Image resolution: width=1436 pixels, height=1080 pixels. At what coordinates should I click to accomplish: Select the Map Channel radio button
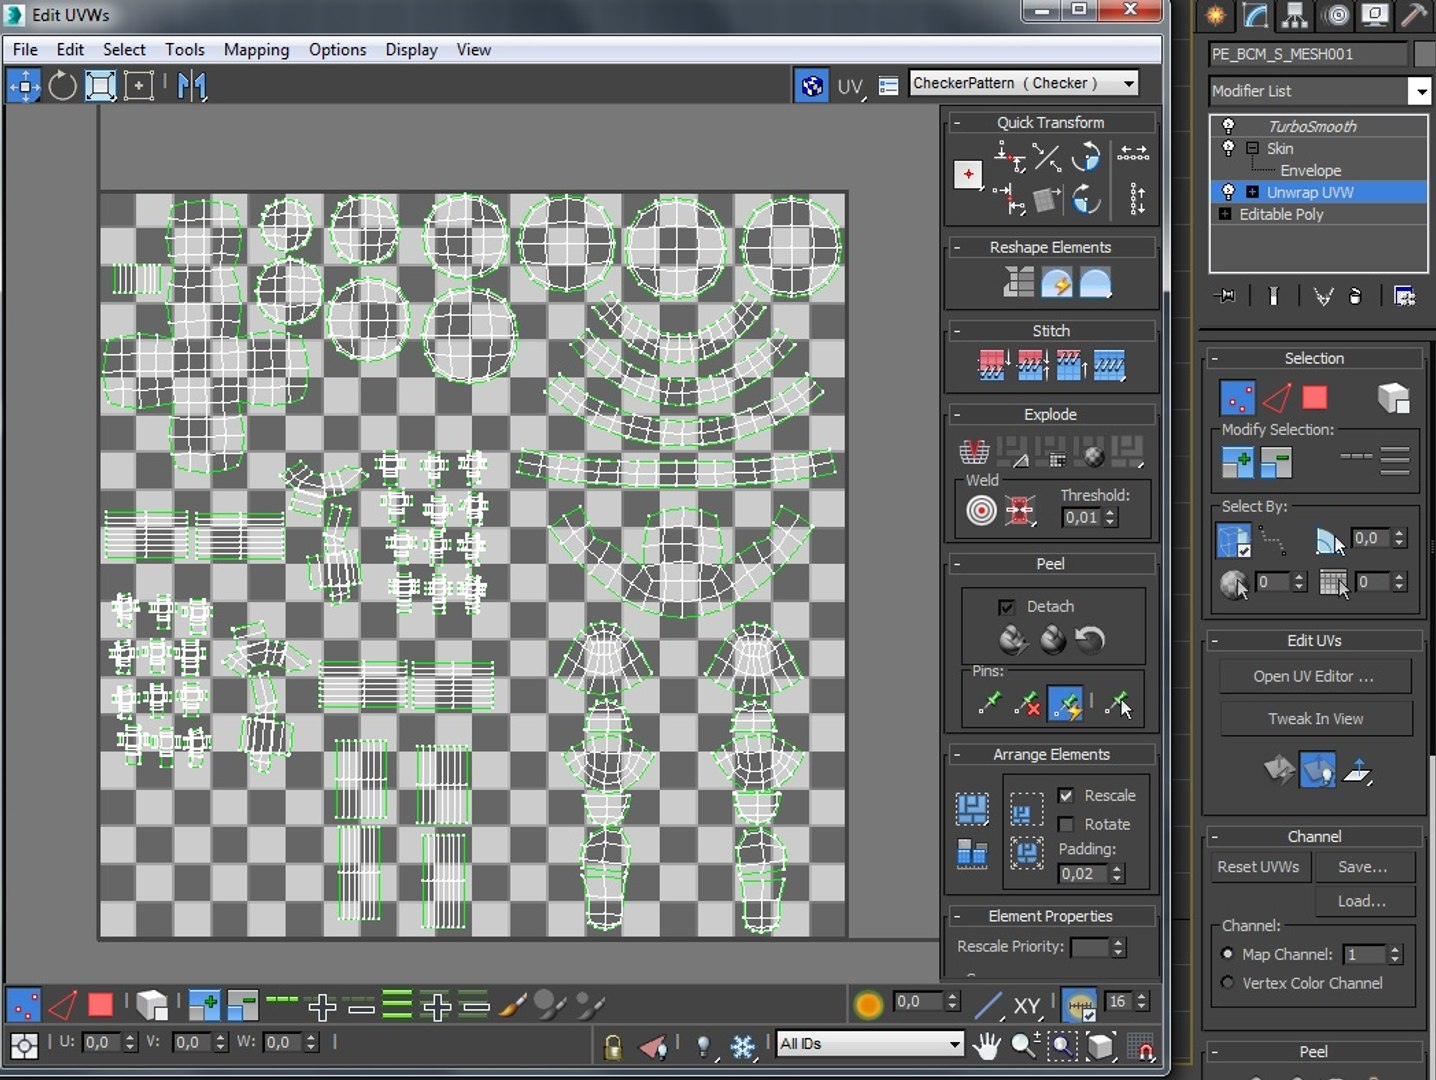pos(1228,954)
